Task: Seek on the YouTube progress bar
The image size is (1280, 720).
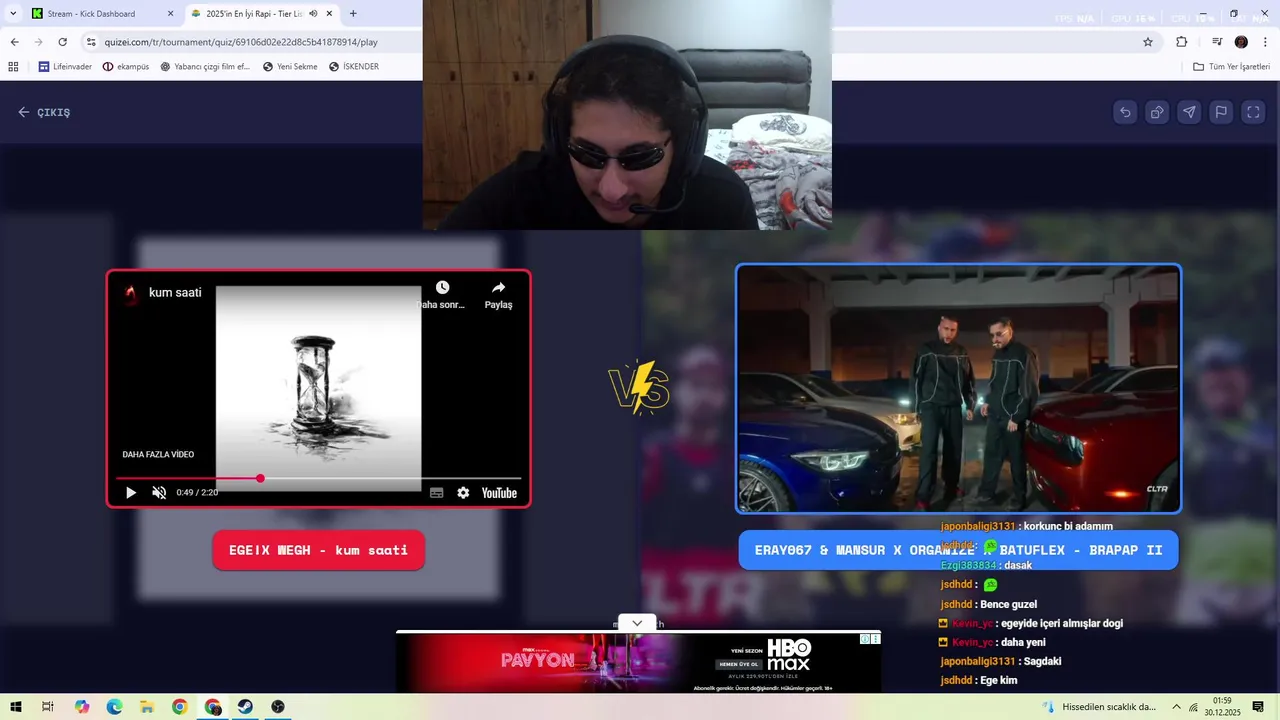Action: pos(319,478)
